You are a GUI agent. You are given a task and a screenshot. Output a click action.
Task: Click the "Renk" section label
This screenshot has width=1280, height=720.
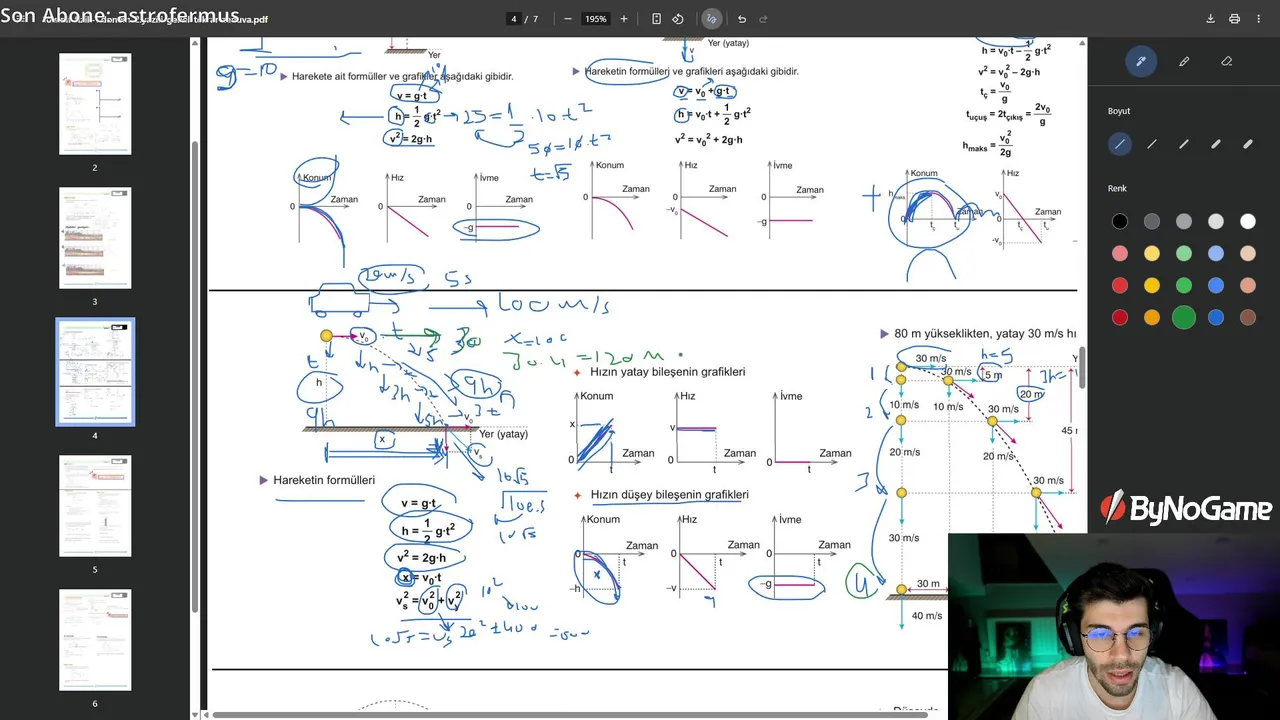pyautogui.click(x=1117, y=188)
